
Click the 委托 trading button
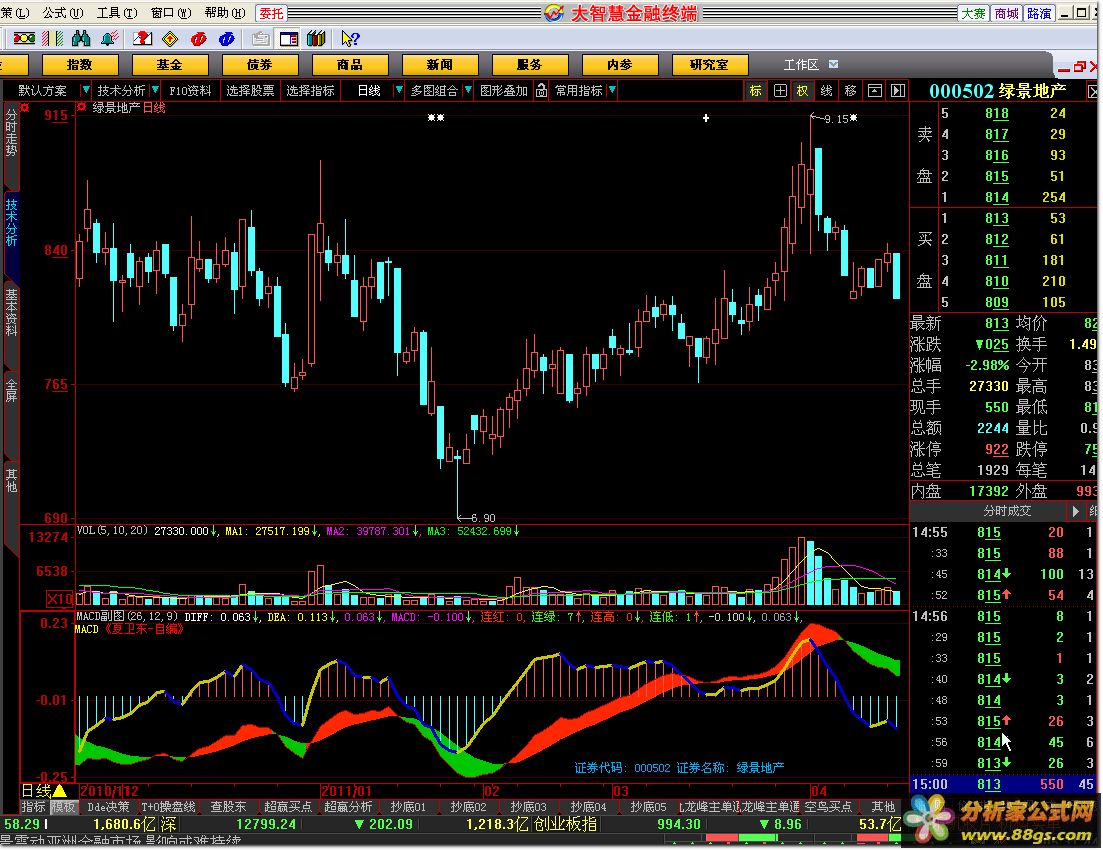(271, 13)
